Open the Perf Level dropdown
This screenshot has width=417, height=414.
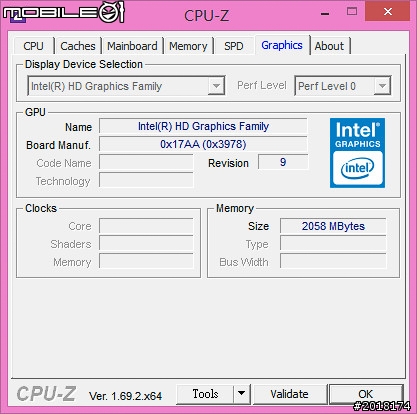click(x=343, y=86)
